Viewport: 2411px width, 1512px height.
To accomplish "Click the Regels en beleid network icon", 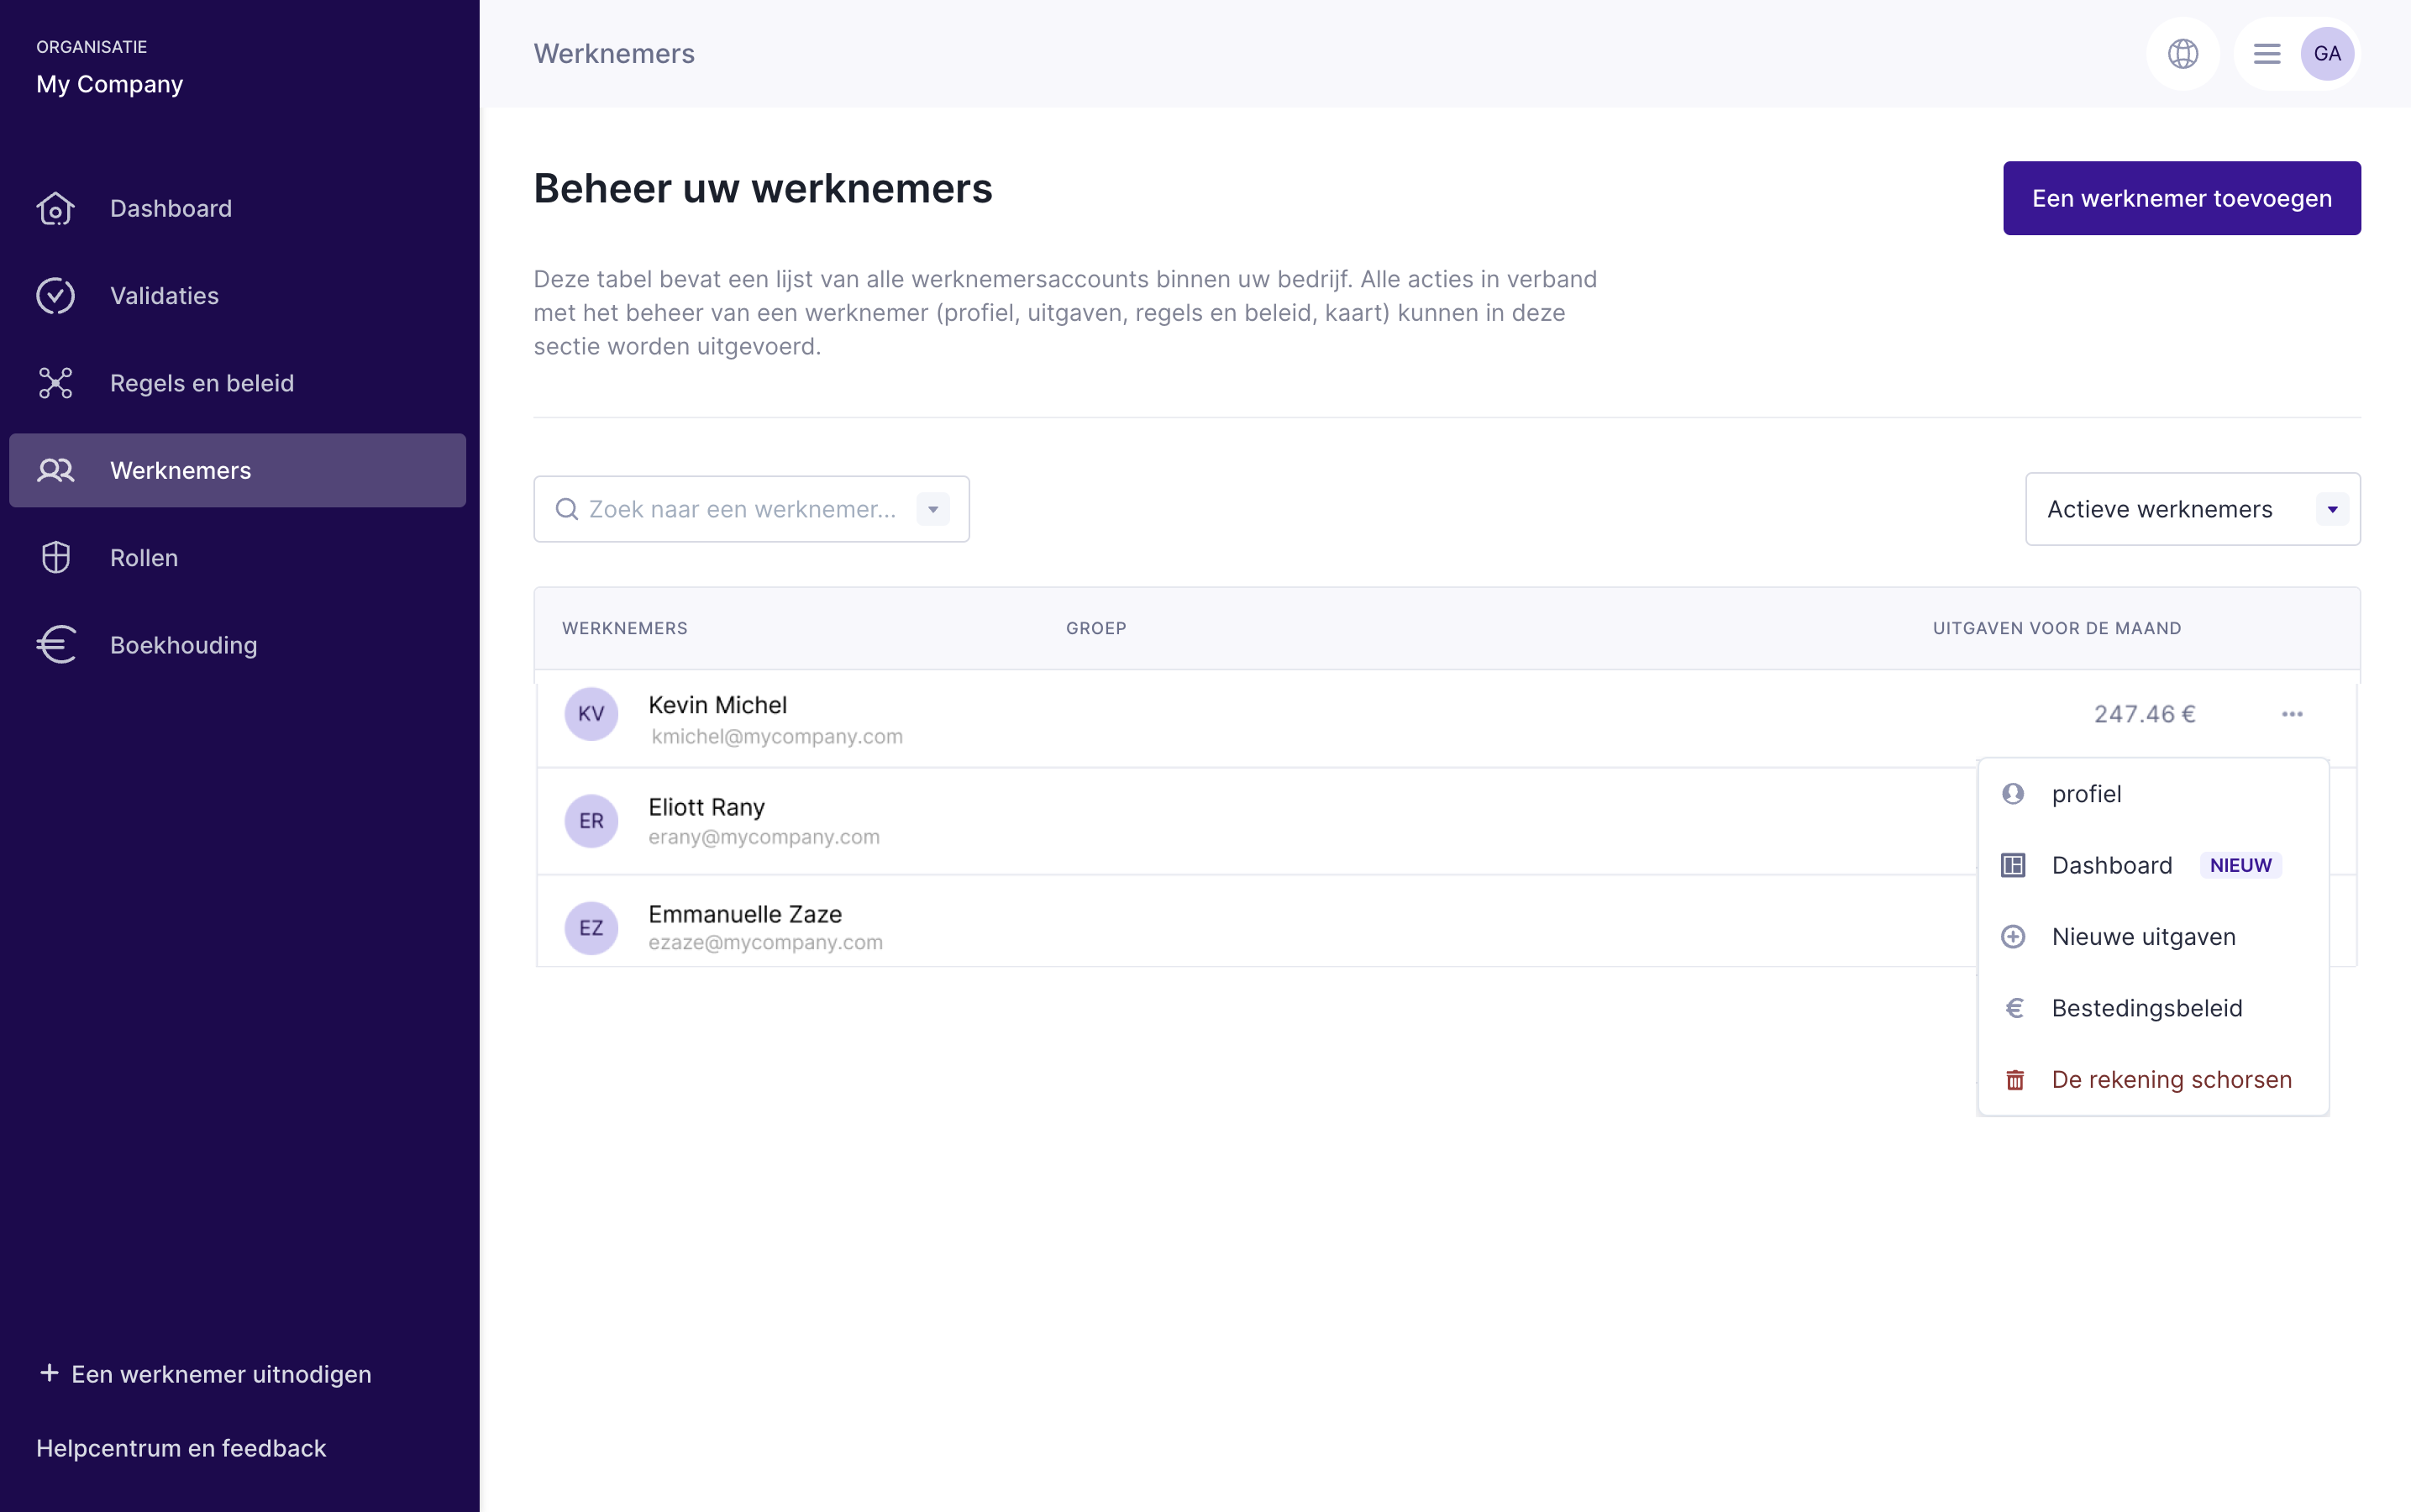I will [56, 383].
